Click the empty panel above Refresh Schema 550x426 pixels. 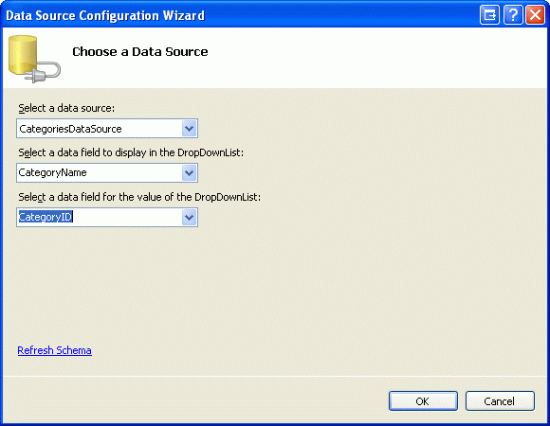pyautogui.click(x=275, y=284)
